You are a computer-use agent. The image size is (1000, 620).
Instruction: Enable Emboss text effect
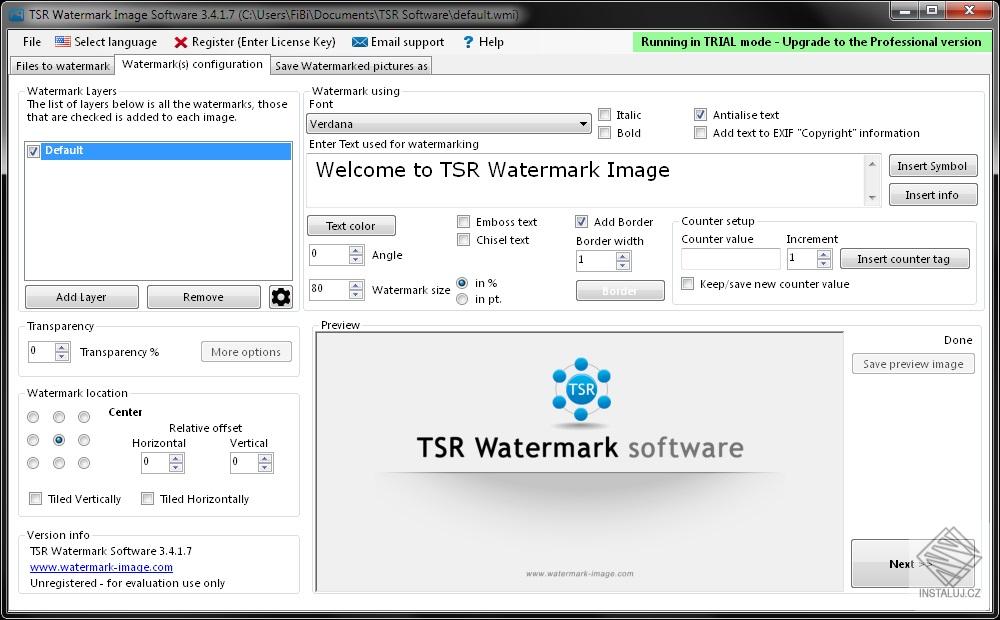pos(463,221)
